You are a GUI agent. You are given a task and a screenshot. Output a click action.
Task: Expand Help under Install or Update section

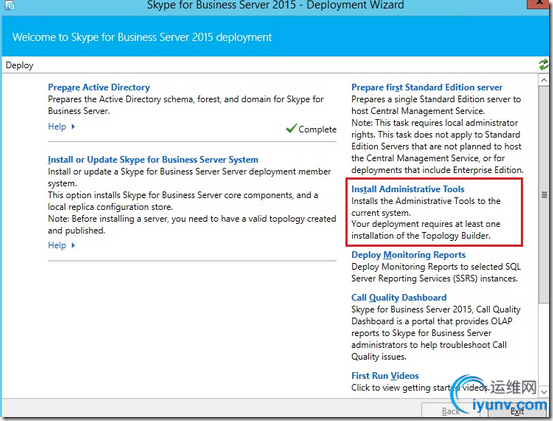click(x=61, y=245)
